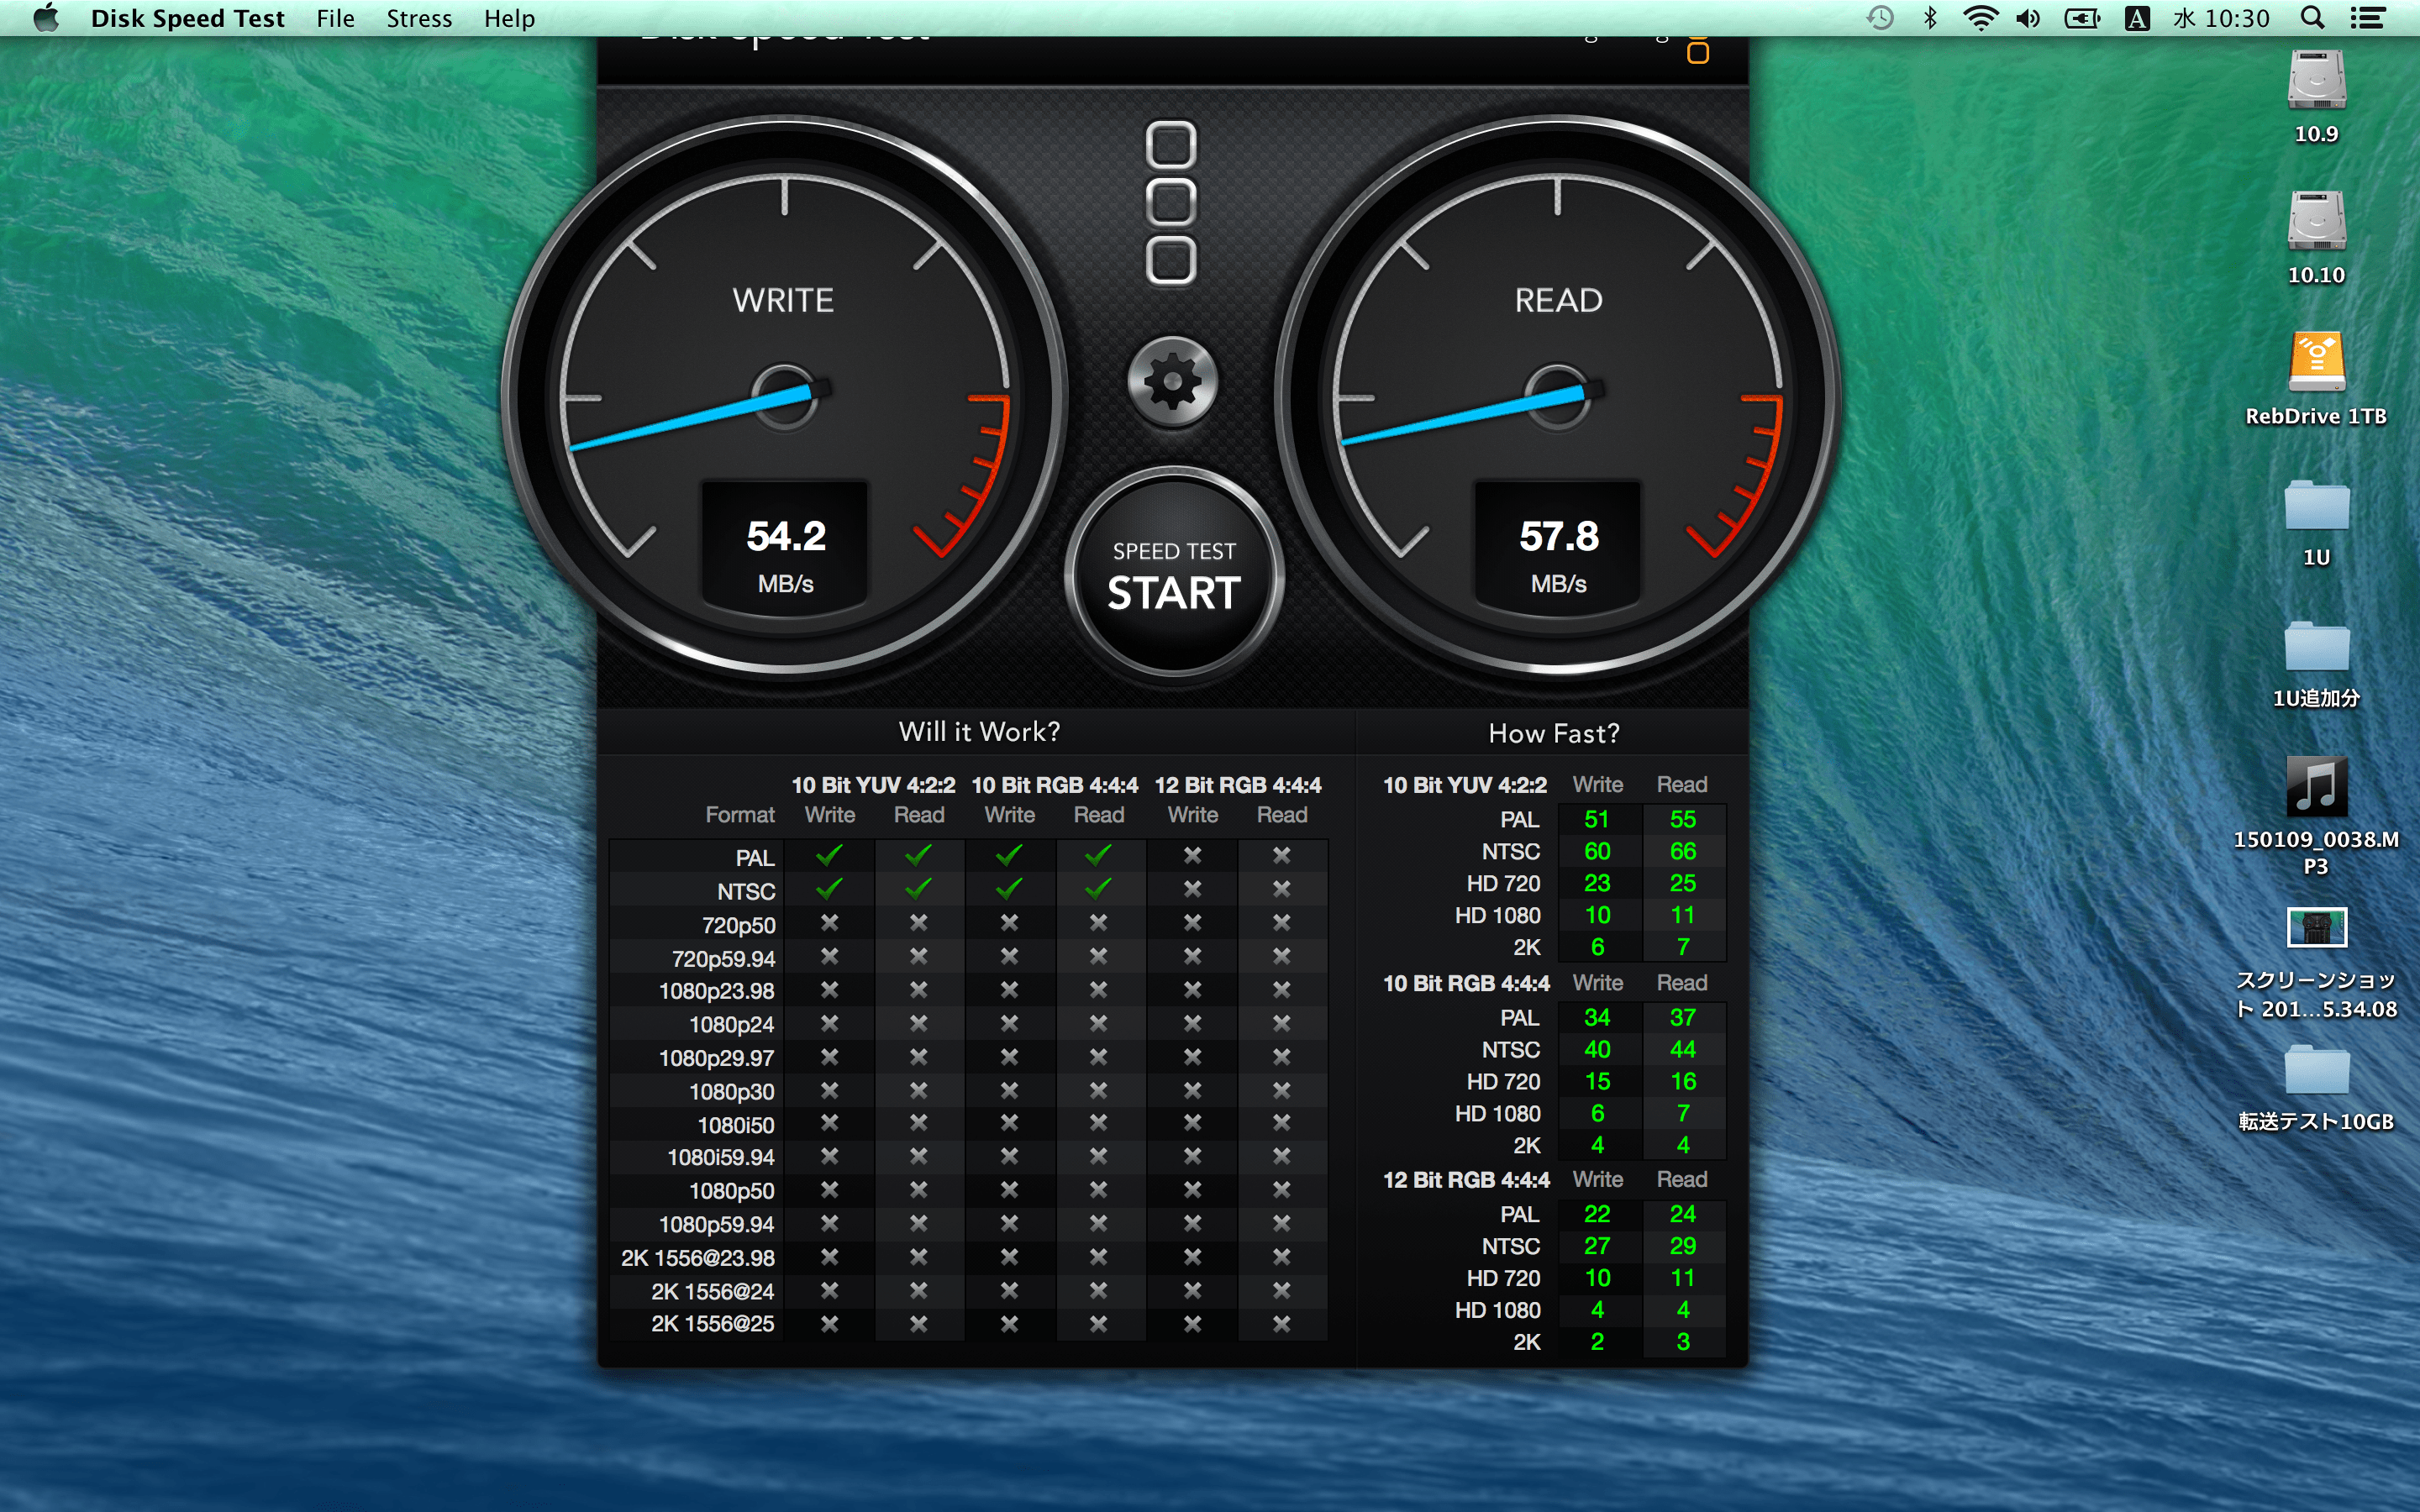
Task: Open the File menu
Action: point(335,18)
